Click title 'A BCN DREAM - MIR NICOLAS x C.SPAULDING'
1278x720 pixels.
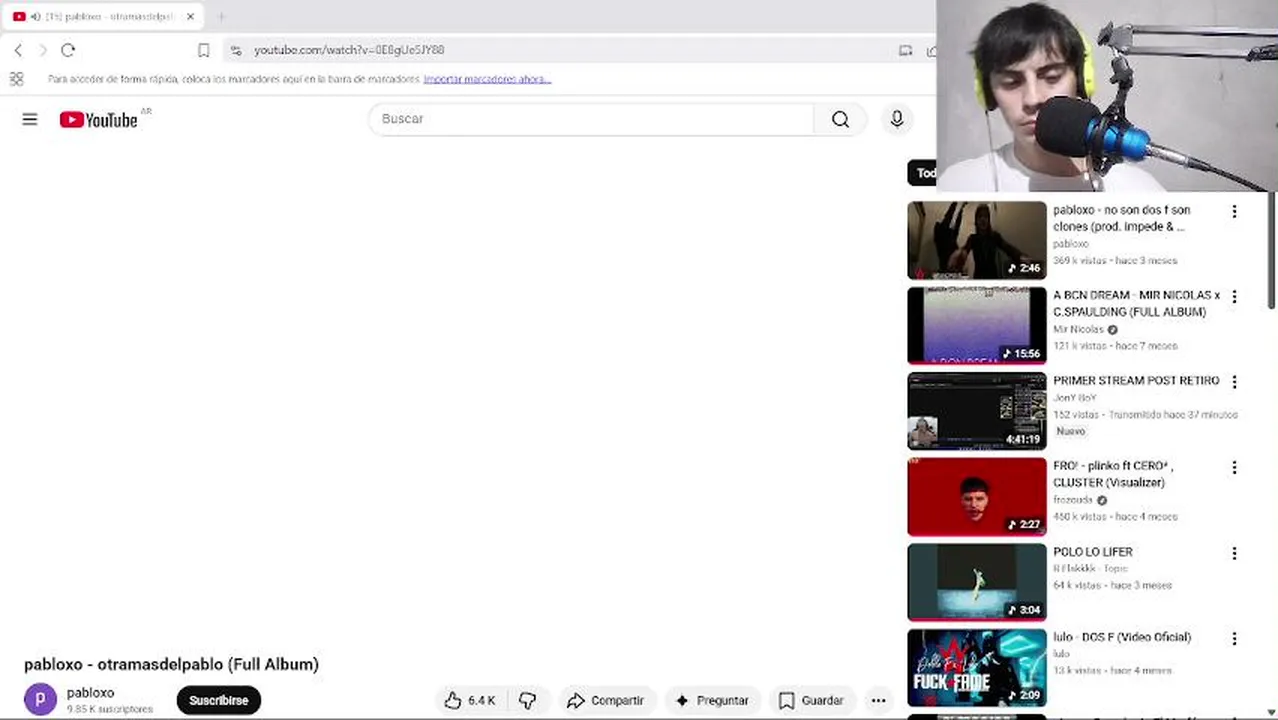coord(1137,303)
